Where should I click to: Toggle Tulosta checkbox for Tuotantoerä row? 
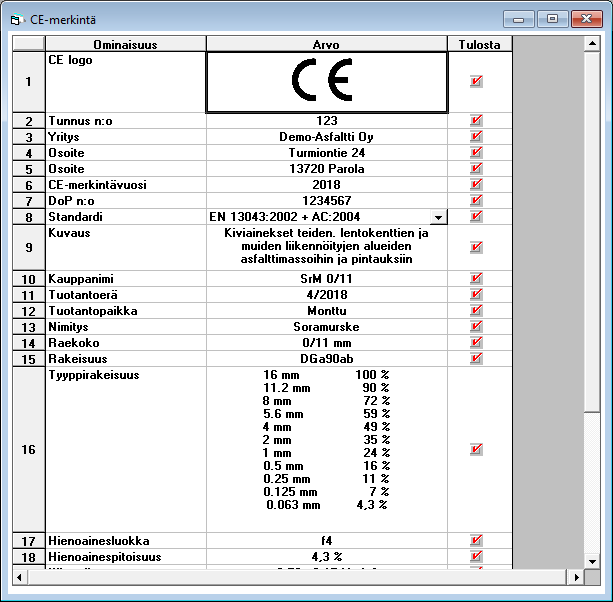click(x=476, y=295)
